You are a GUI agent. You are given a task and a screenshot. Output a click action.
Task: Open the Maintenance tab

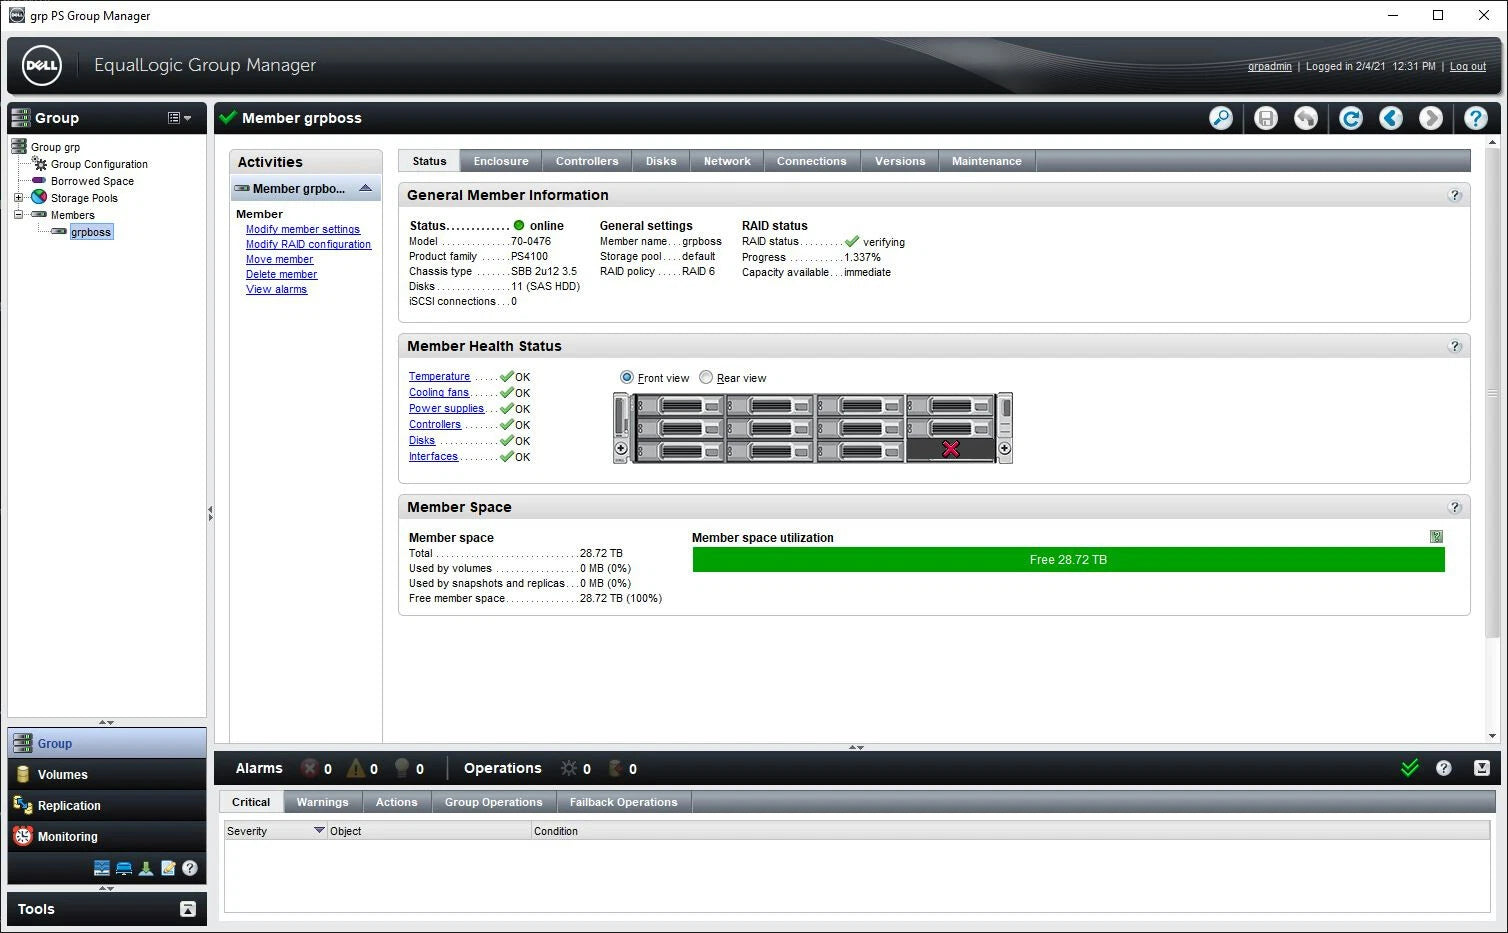[987, 161]
